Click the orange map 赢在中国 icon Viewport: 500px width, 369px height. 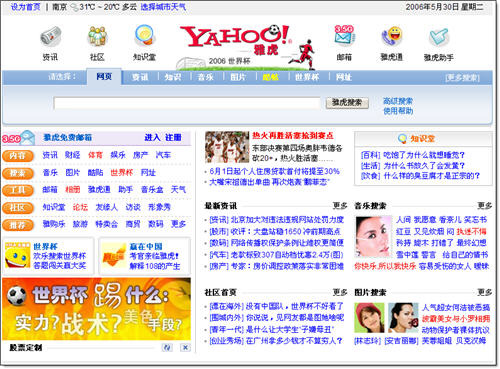click(114, 256)
